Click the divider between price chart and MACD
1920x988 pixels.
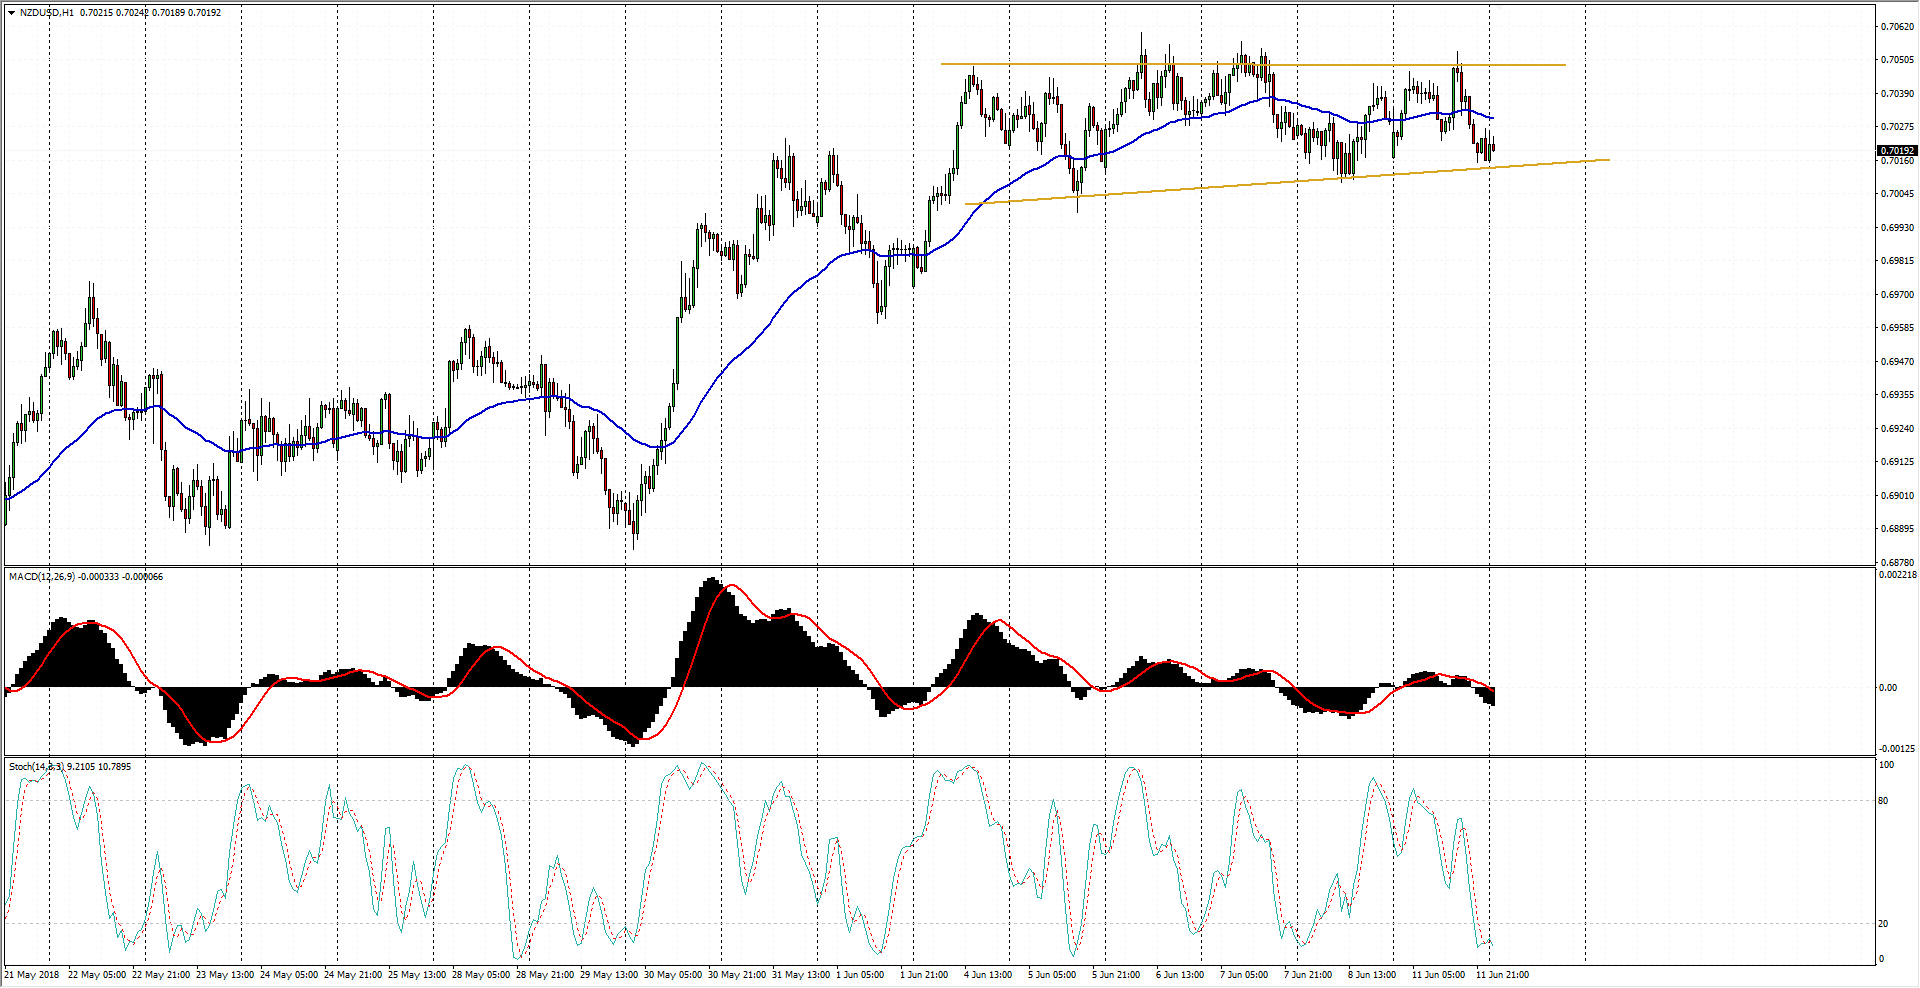tap(940, 567)
